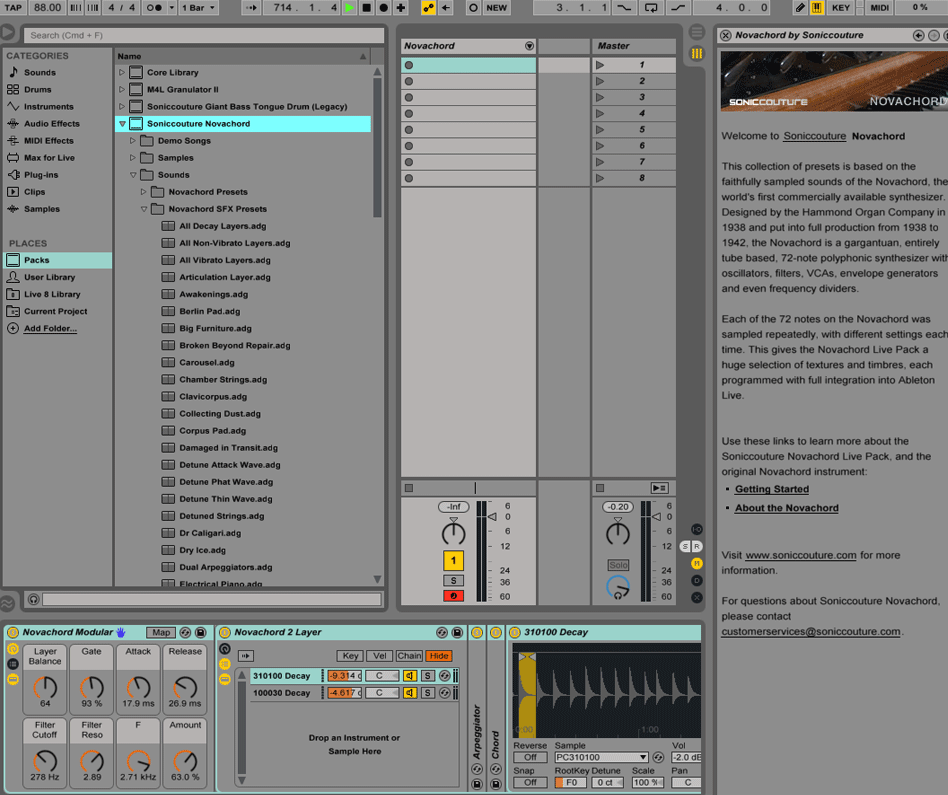Screen dimensions: 948x795
Task: Click Add Folder... link
Action: 50,328
